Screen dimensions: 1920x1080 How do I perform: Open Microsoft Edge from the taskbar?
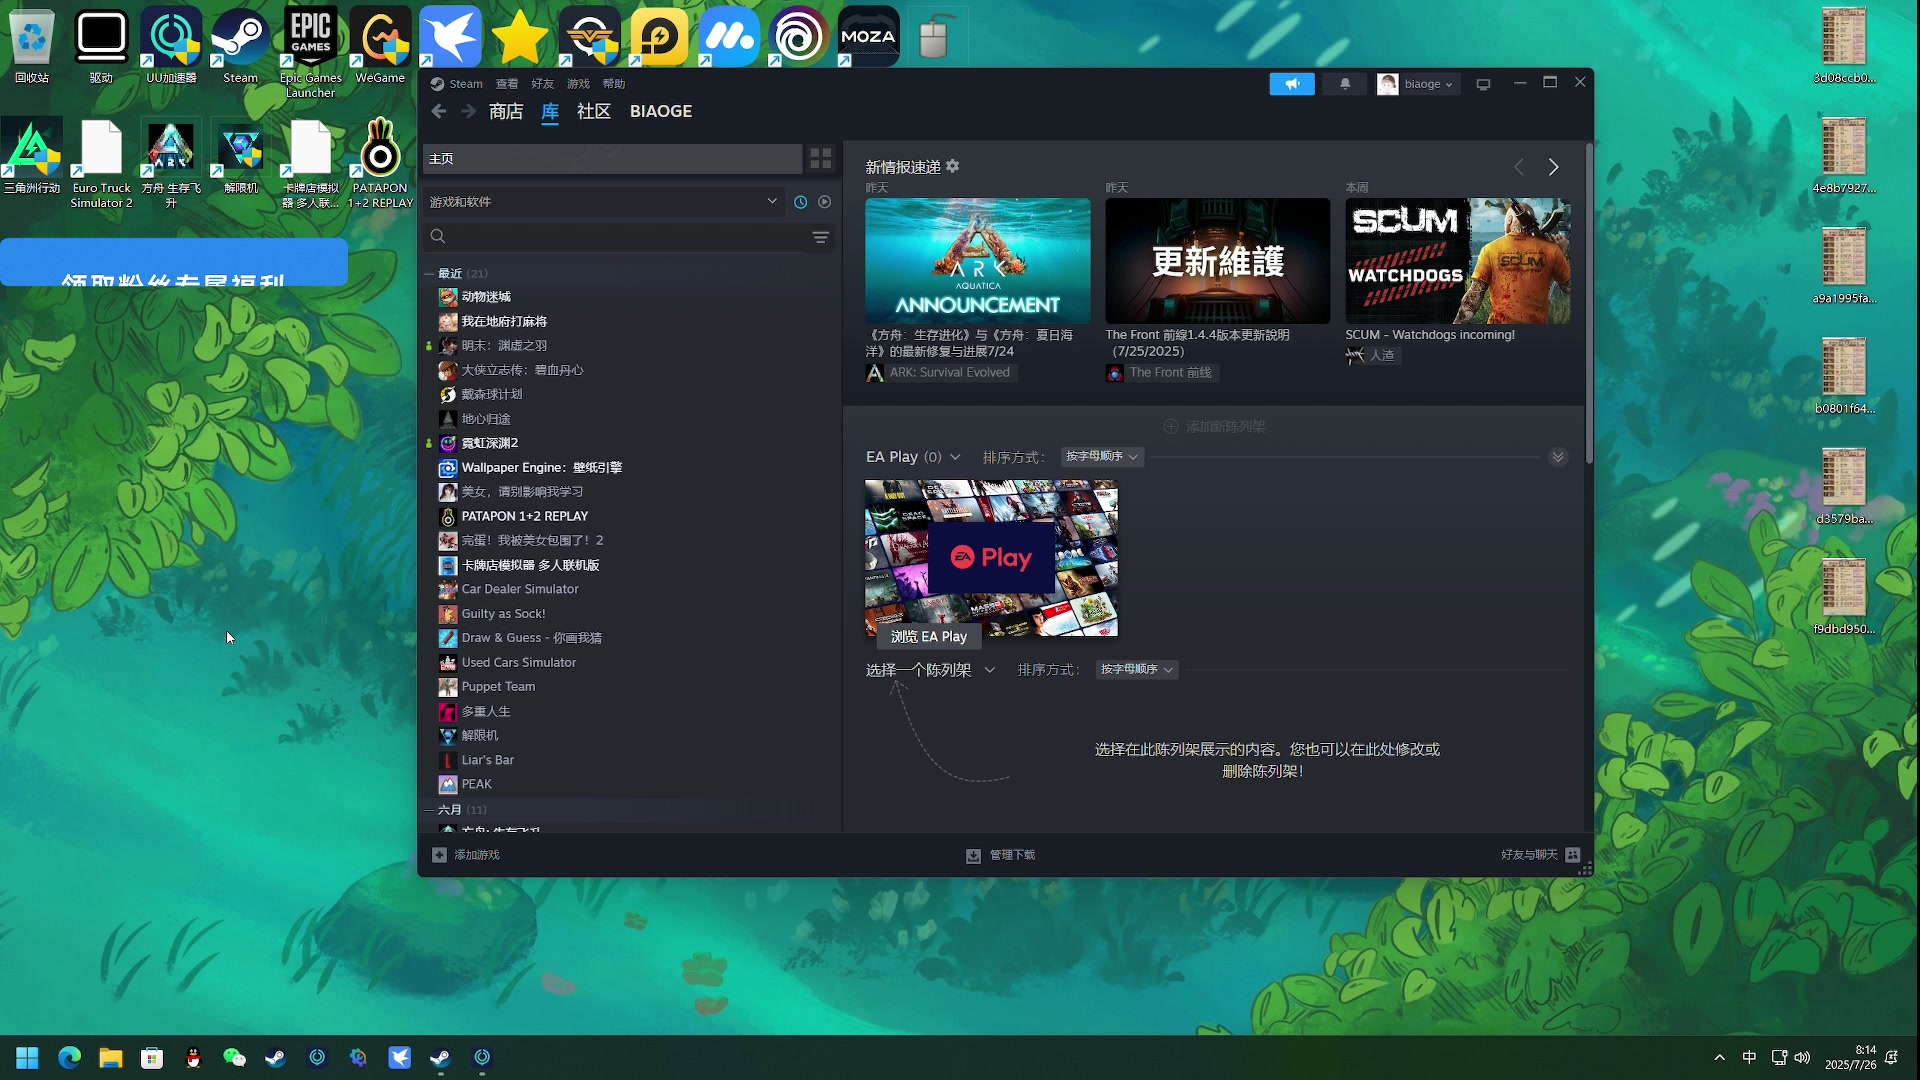(x=69, y=1058)
